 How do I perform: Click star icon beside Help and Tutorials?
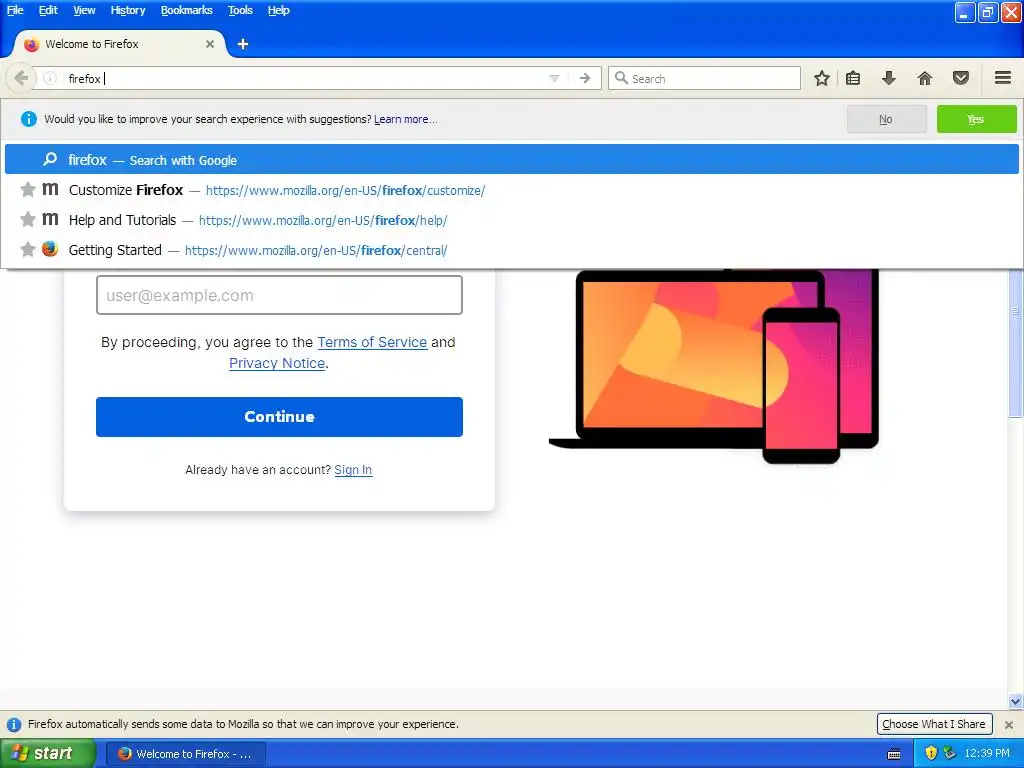[27, 219]
